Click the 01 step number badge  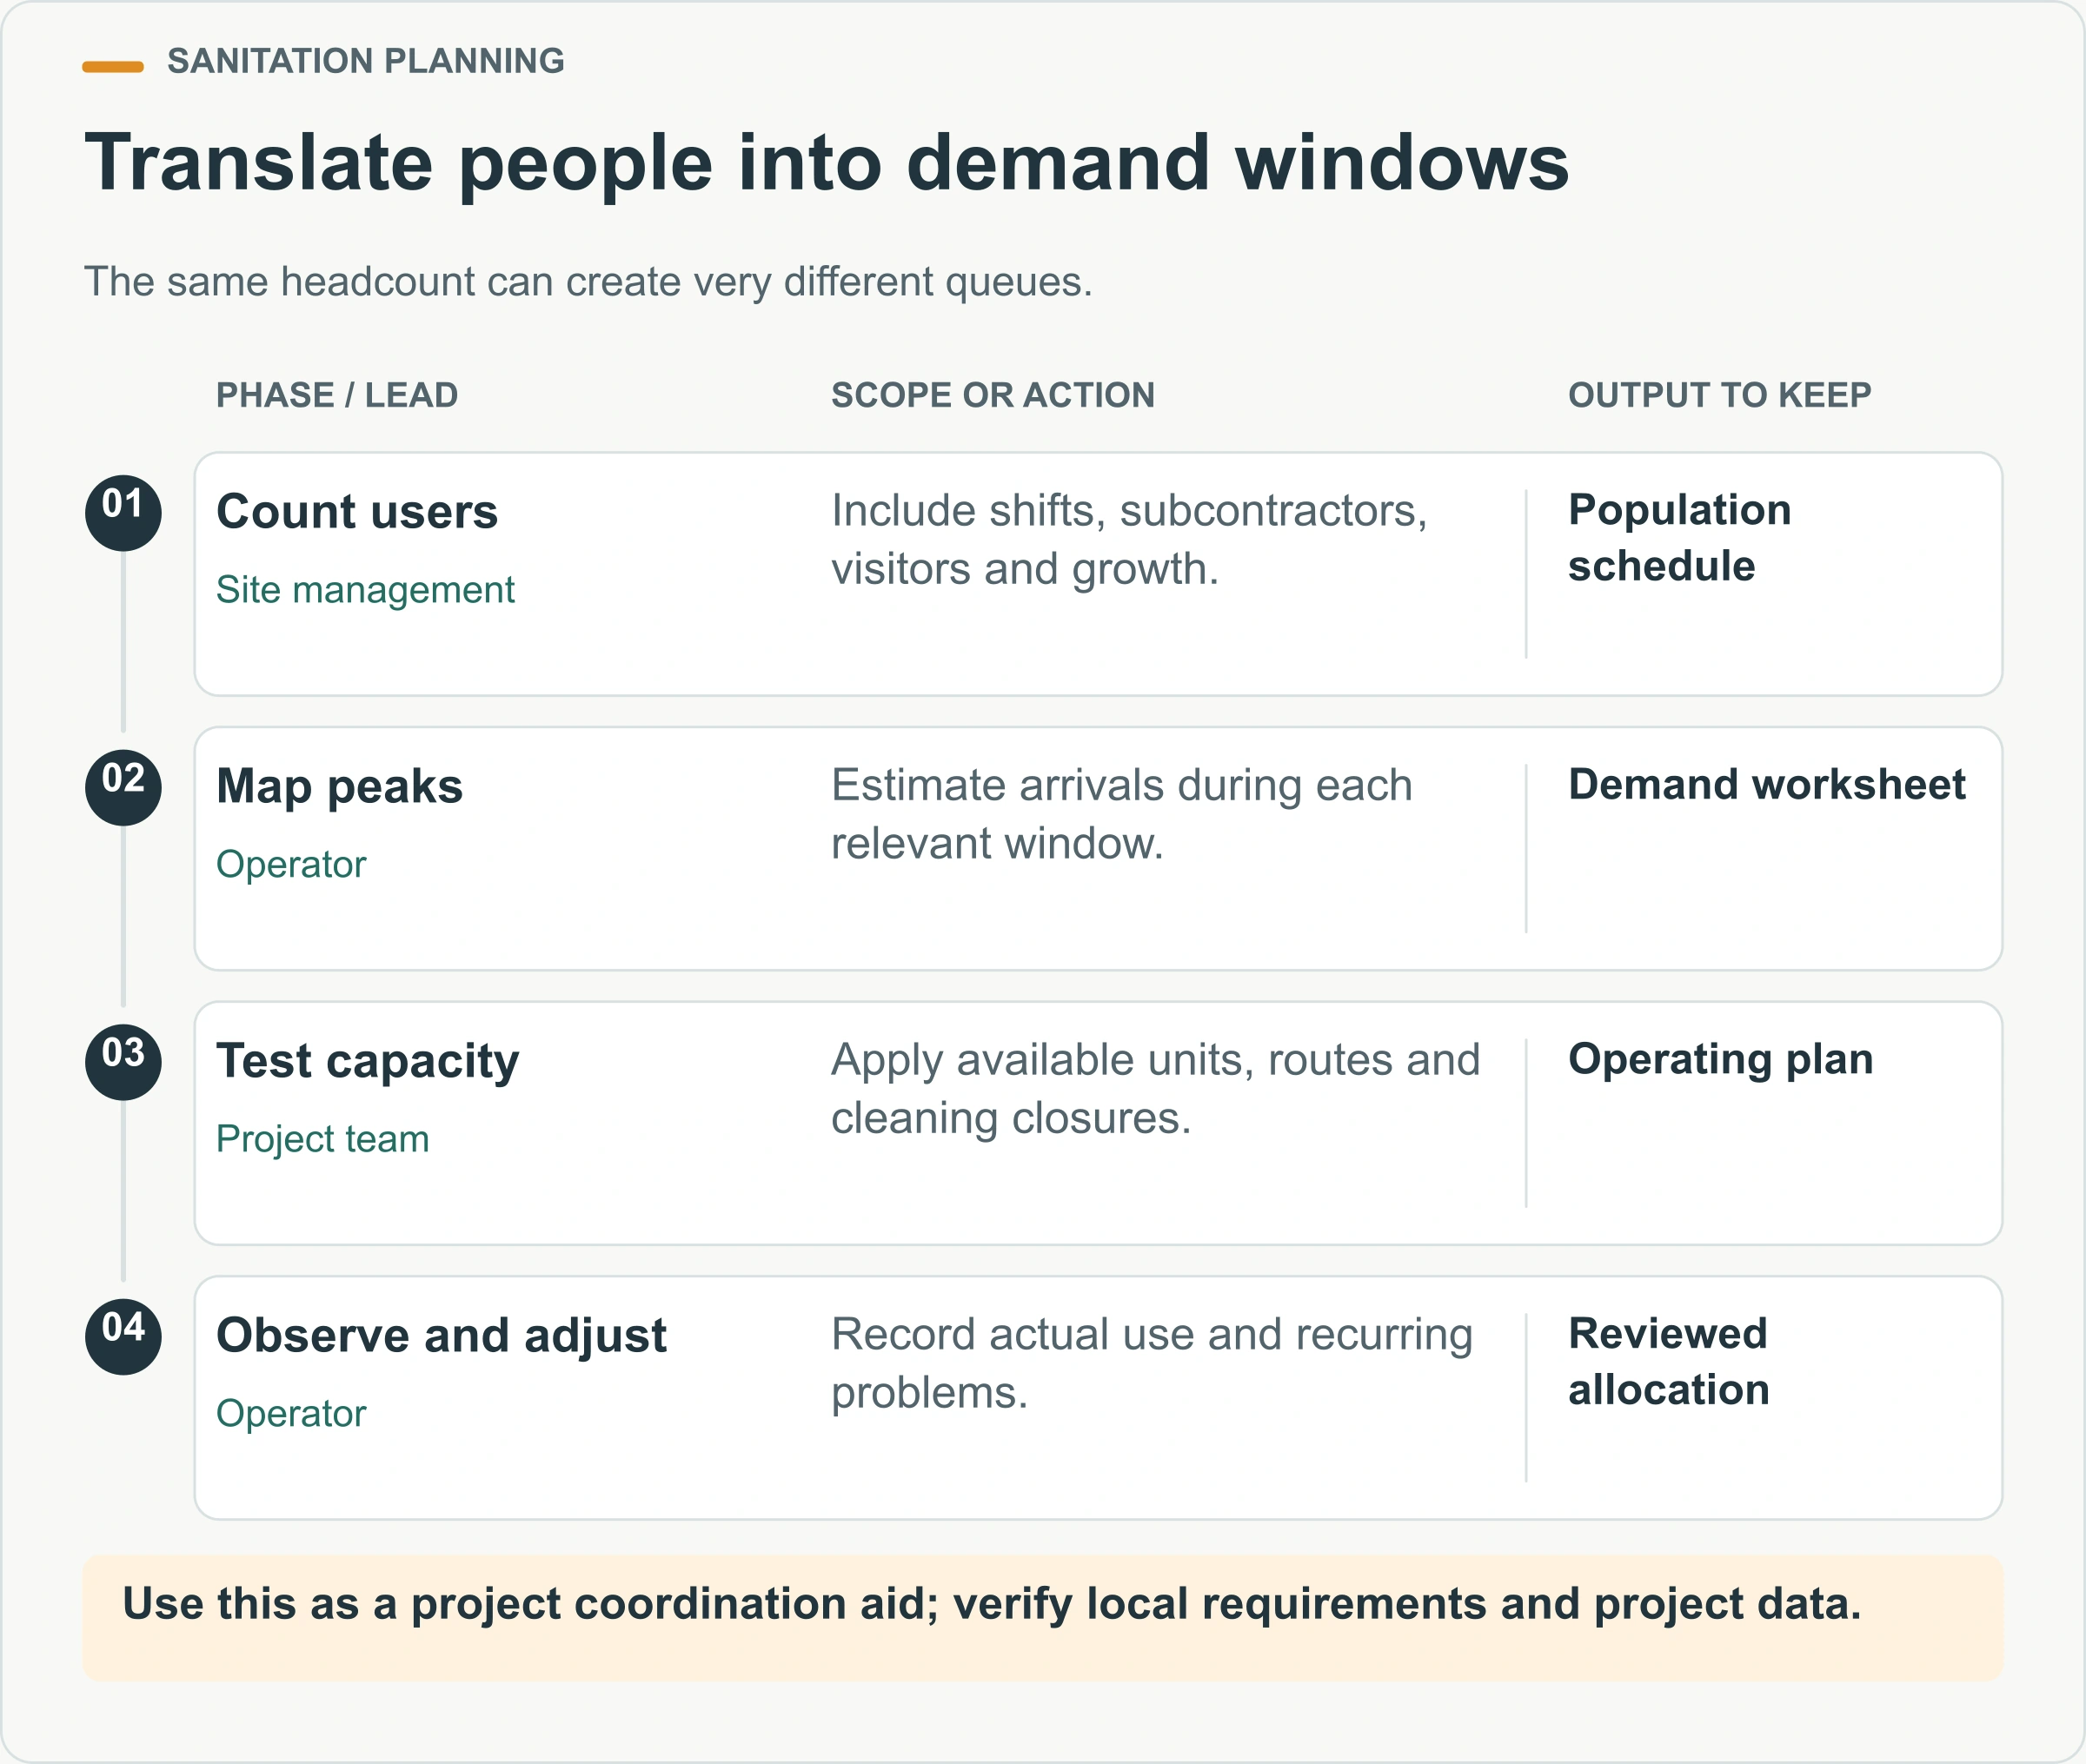[x=123, y=513]
